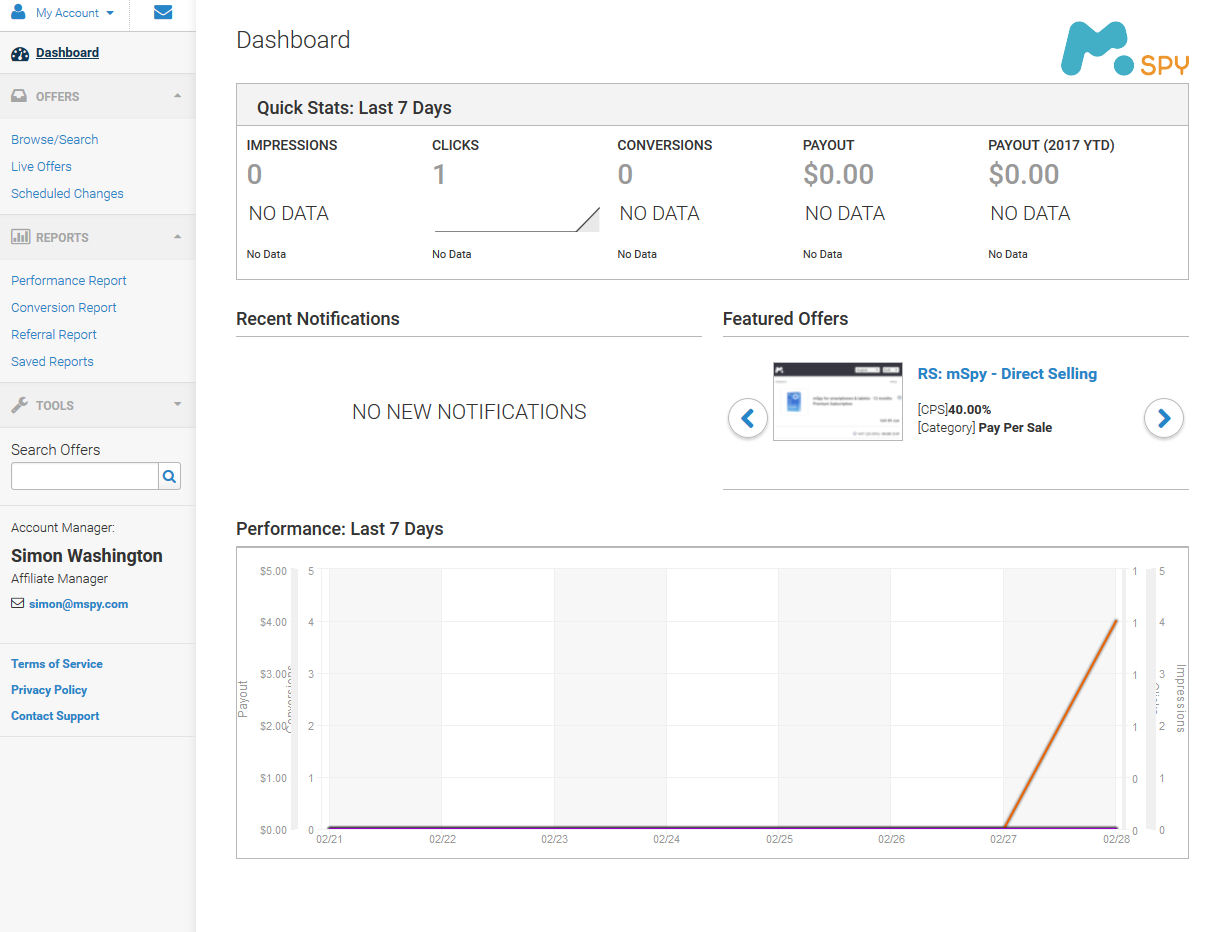The width and height of the screenshot is (1224, 932).
Task: Click the Reports bar chart icon
Action: click(20, 238)
